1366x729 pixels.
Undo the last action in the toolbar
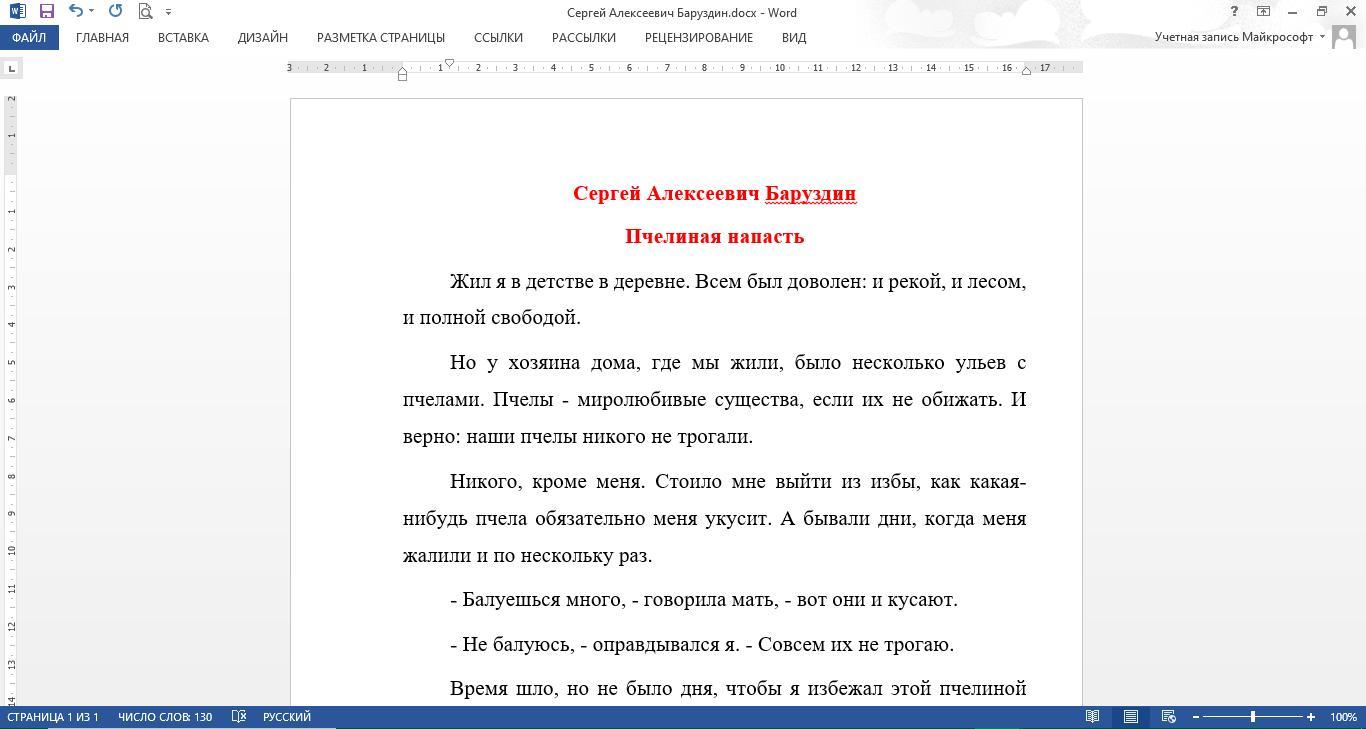tap(76, 12)
